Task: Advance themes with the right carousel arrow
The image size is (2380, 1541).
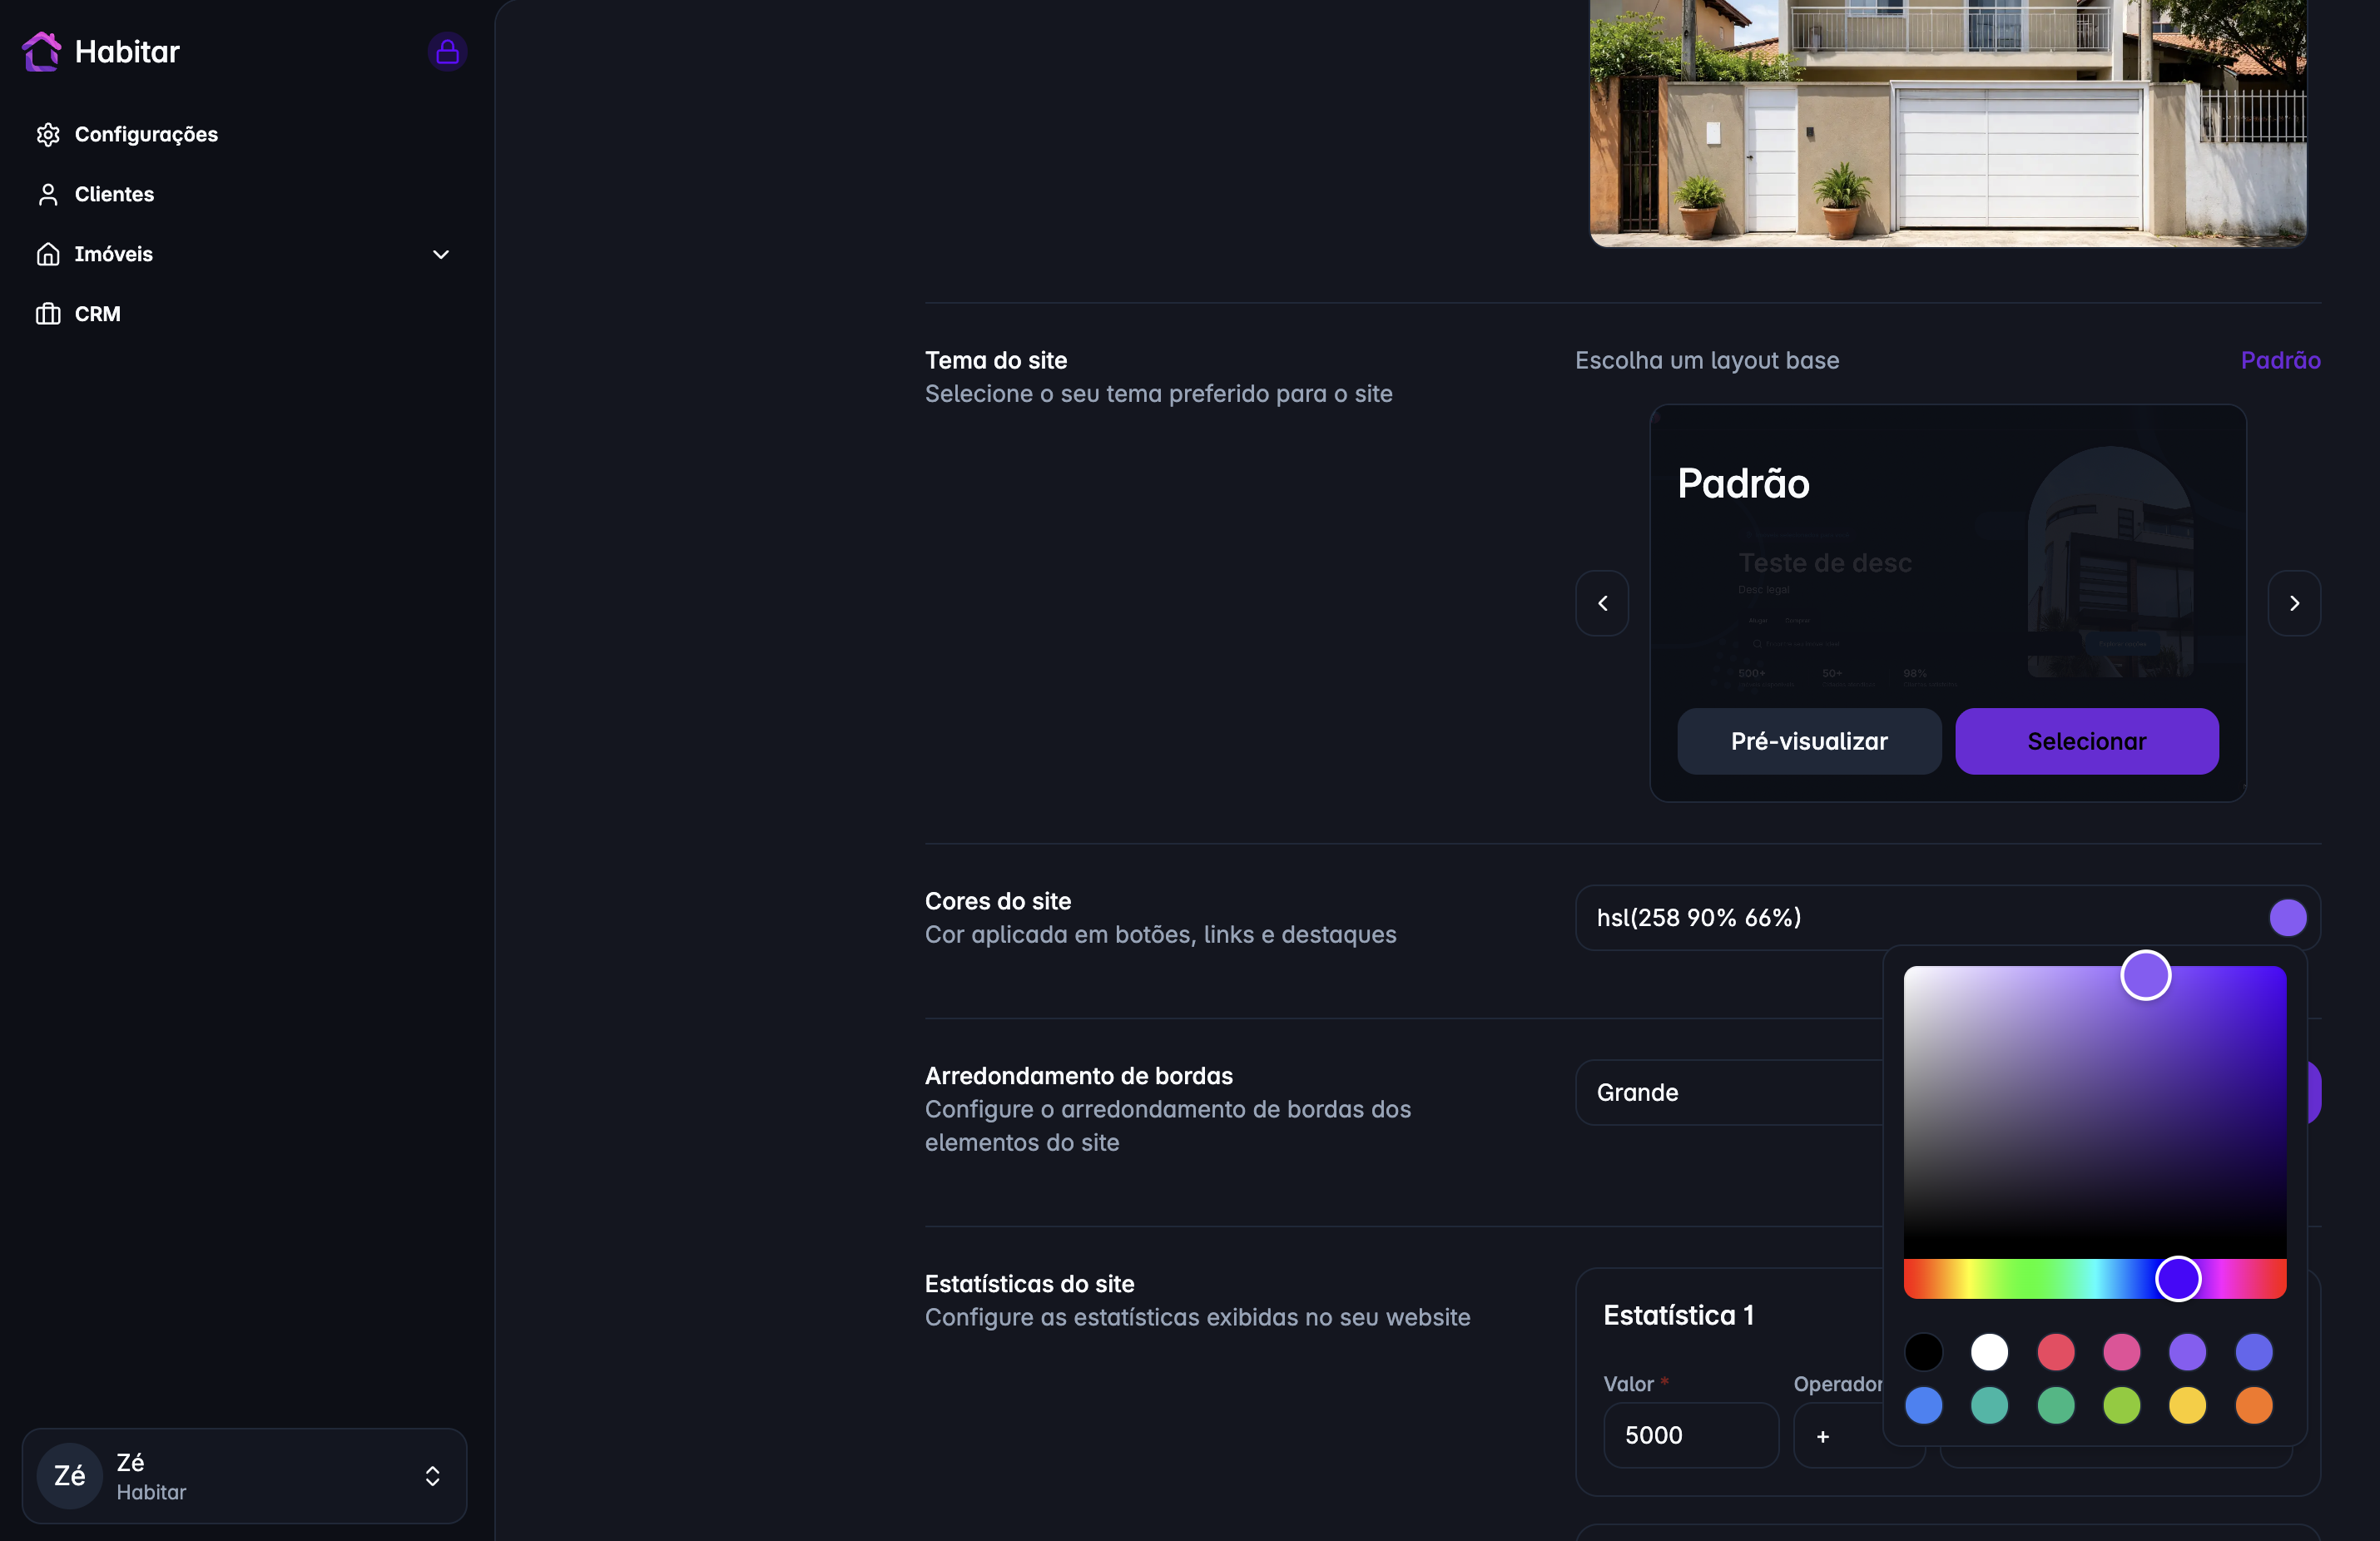Action: coord(2294,603)
